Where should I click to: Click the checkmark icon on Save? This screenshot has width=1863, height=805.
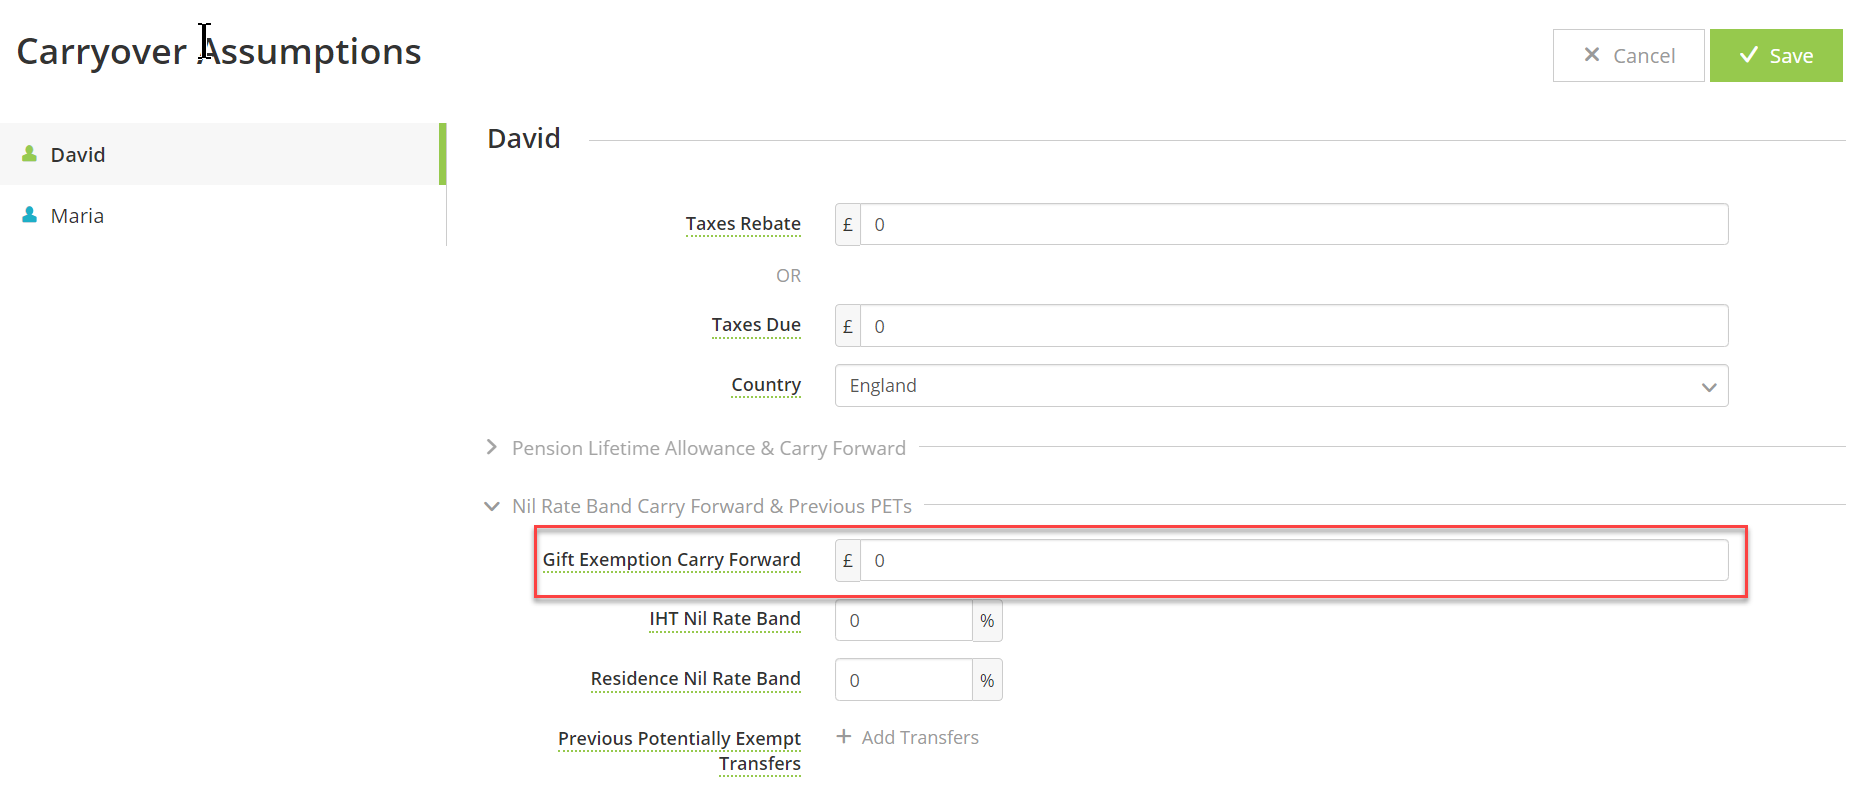pyautogui.click(x=1749, y=55)
